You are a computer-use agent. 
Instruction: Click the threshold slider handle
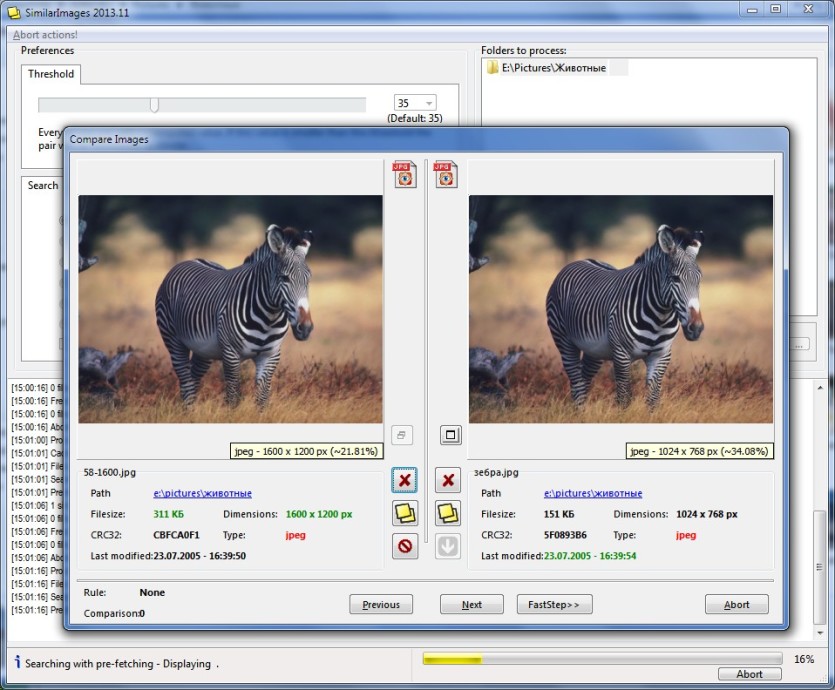tap(154, 104)
